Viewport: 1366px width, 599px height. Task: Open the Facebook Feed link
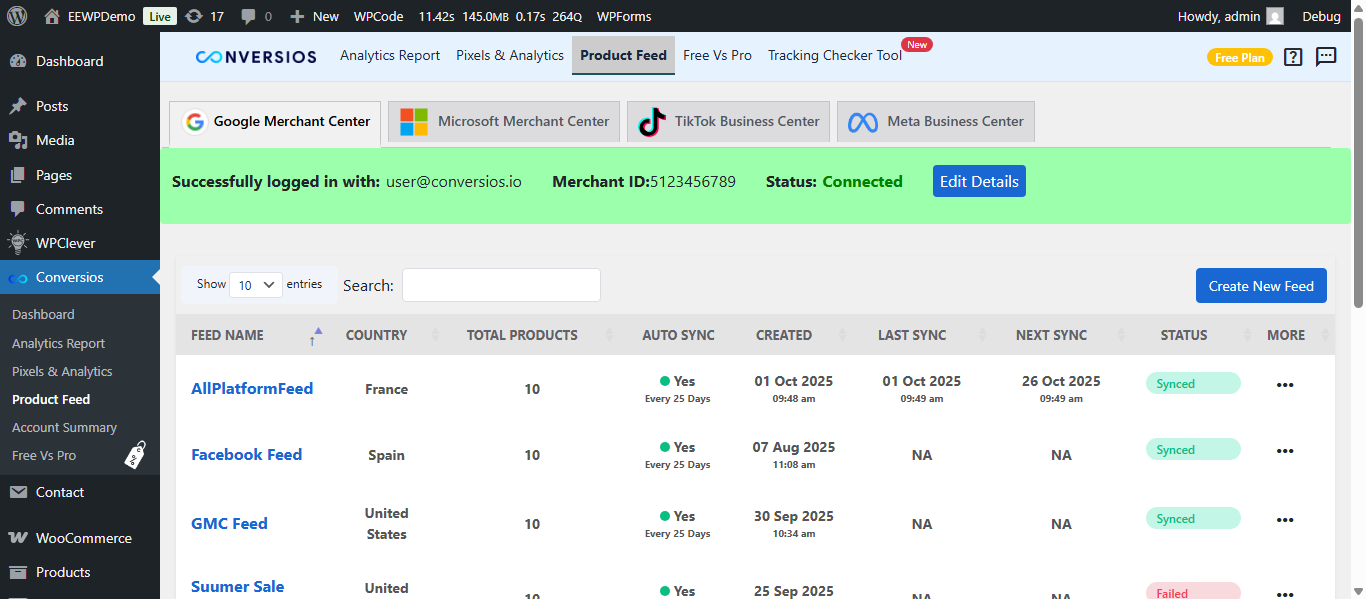pos(246,454)
